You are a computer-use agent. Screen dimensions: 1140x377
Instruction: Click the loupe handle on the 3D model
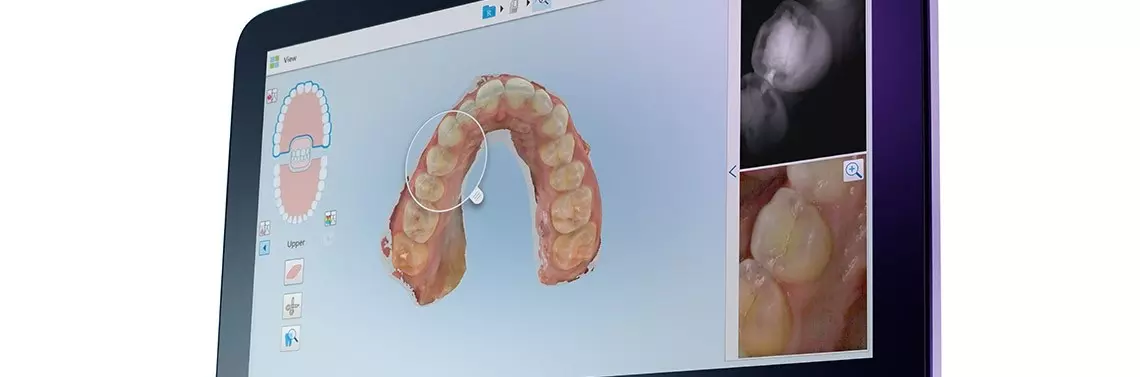476,195
